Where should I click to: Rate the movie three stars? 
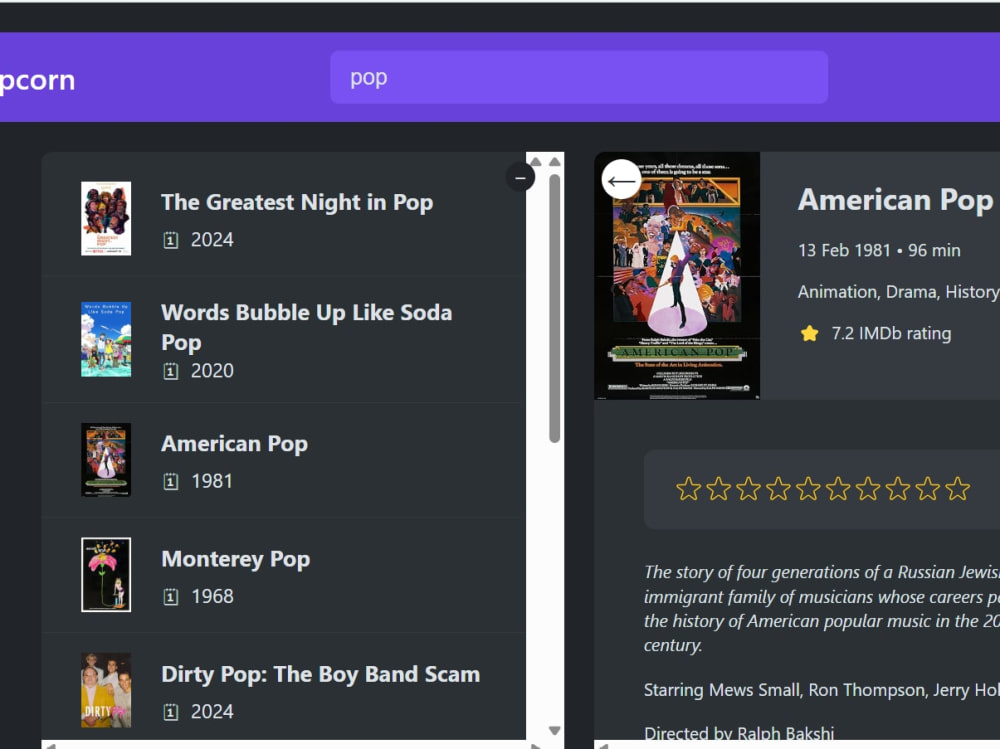coord(748,489)
